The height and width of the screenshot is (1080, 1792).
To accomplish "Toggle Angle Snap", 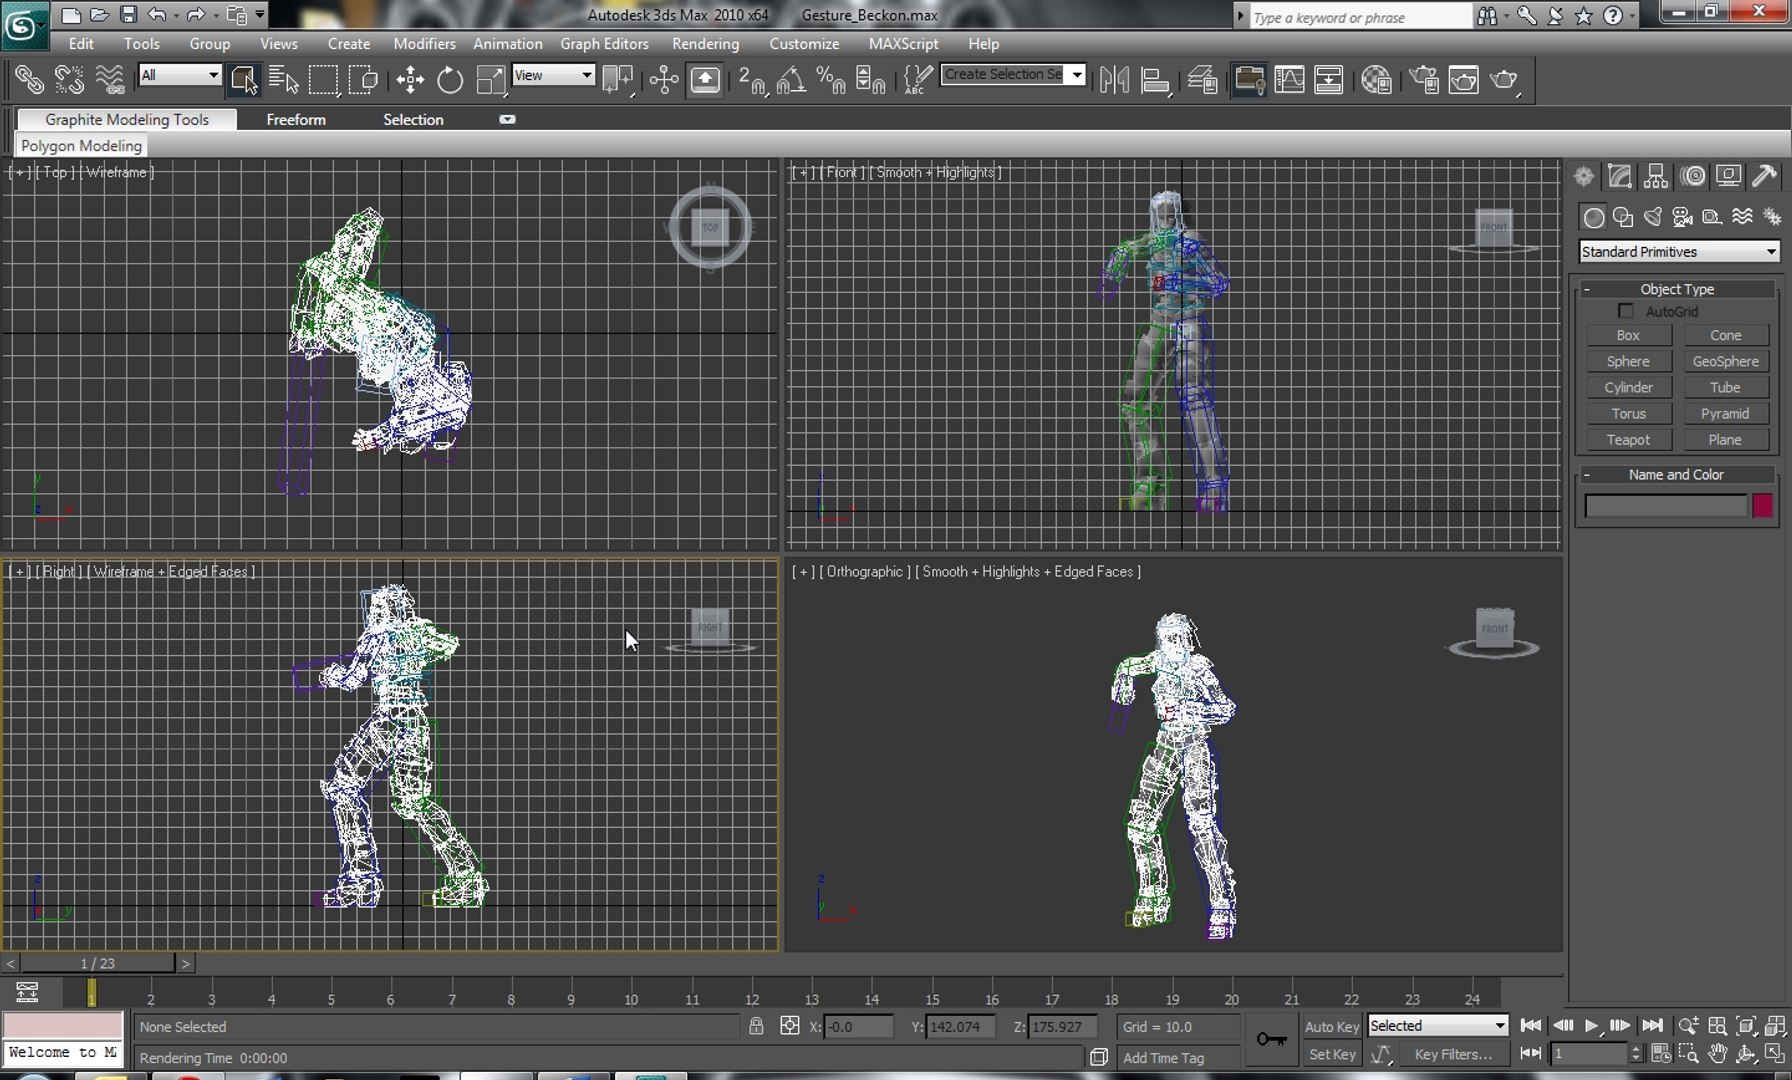I will 791,80.
